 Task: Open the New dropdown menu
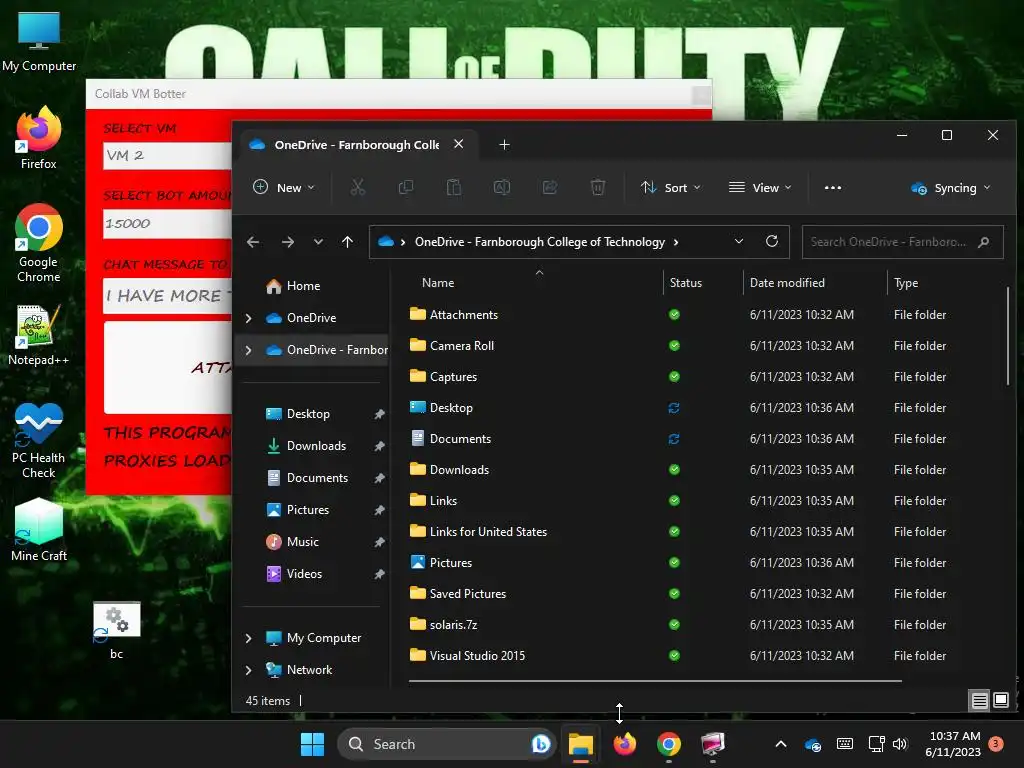283,187
